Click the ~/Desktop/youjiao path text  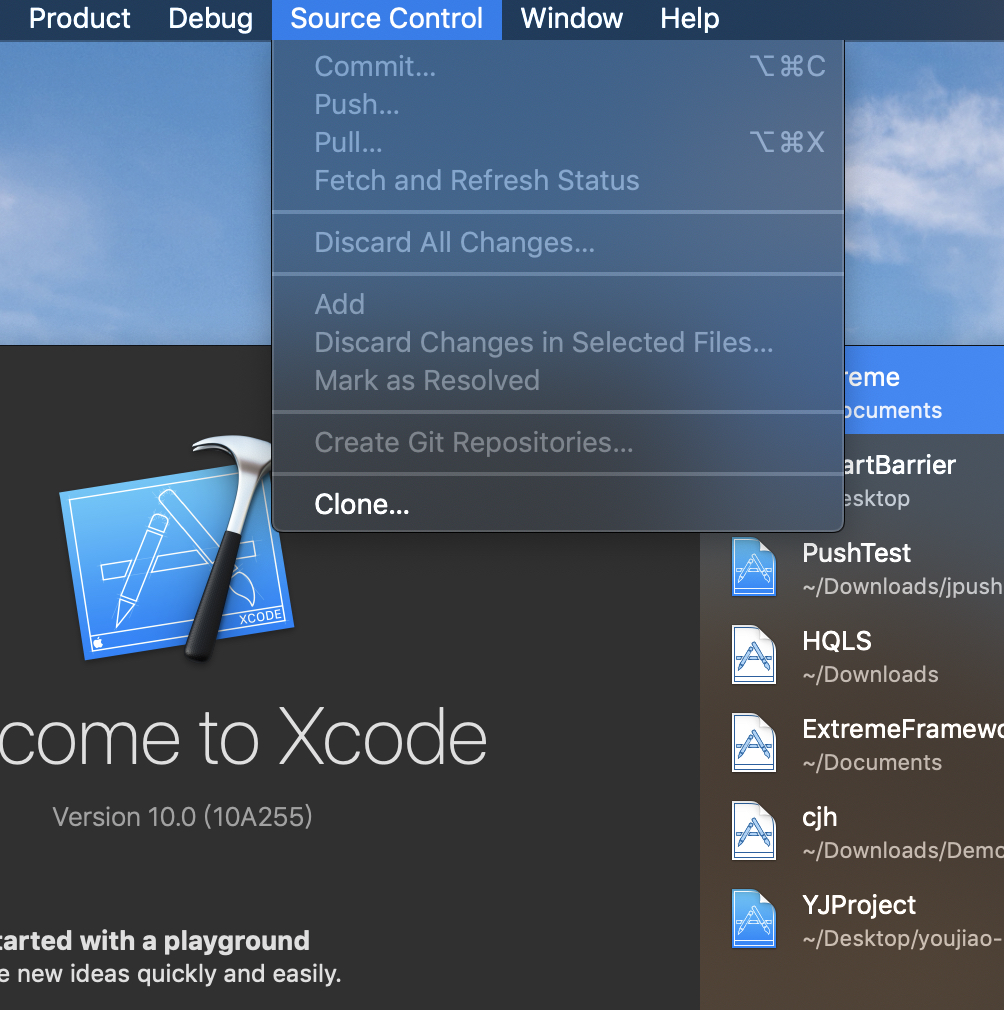click(903, 939)
